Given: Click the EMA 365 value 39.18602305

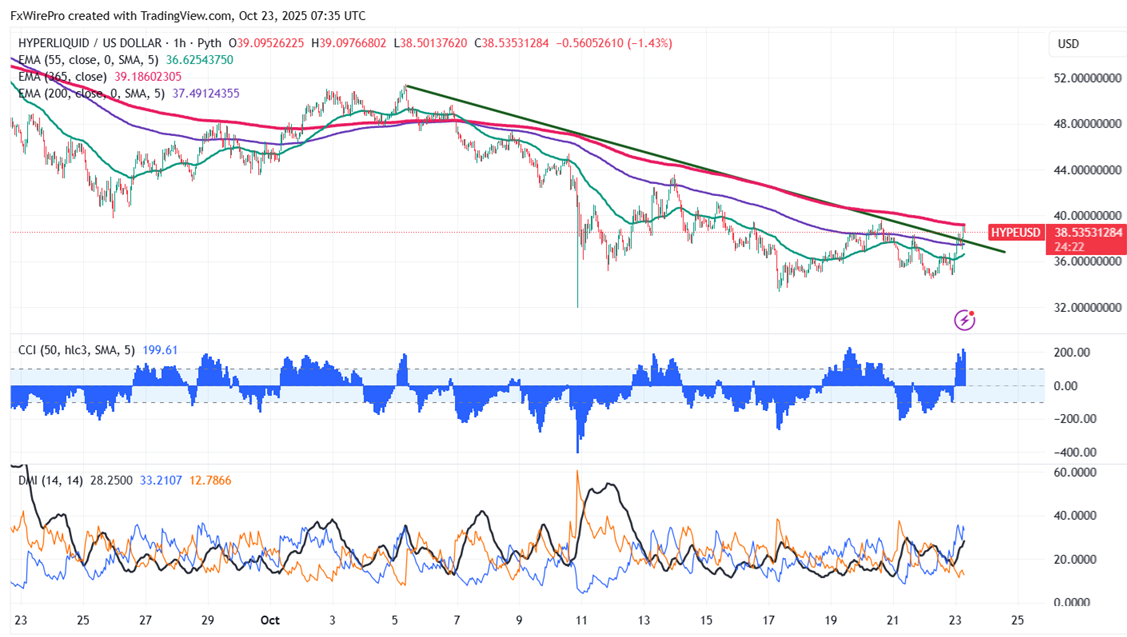Looking at the screenshot, I should 148,76.
